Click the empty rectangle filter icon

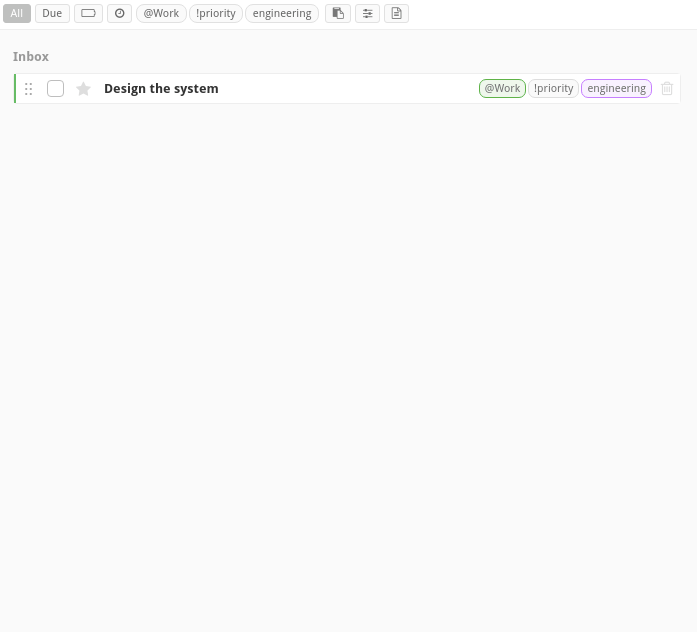[x=88, y=14]
